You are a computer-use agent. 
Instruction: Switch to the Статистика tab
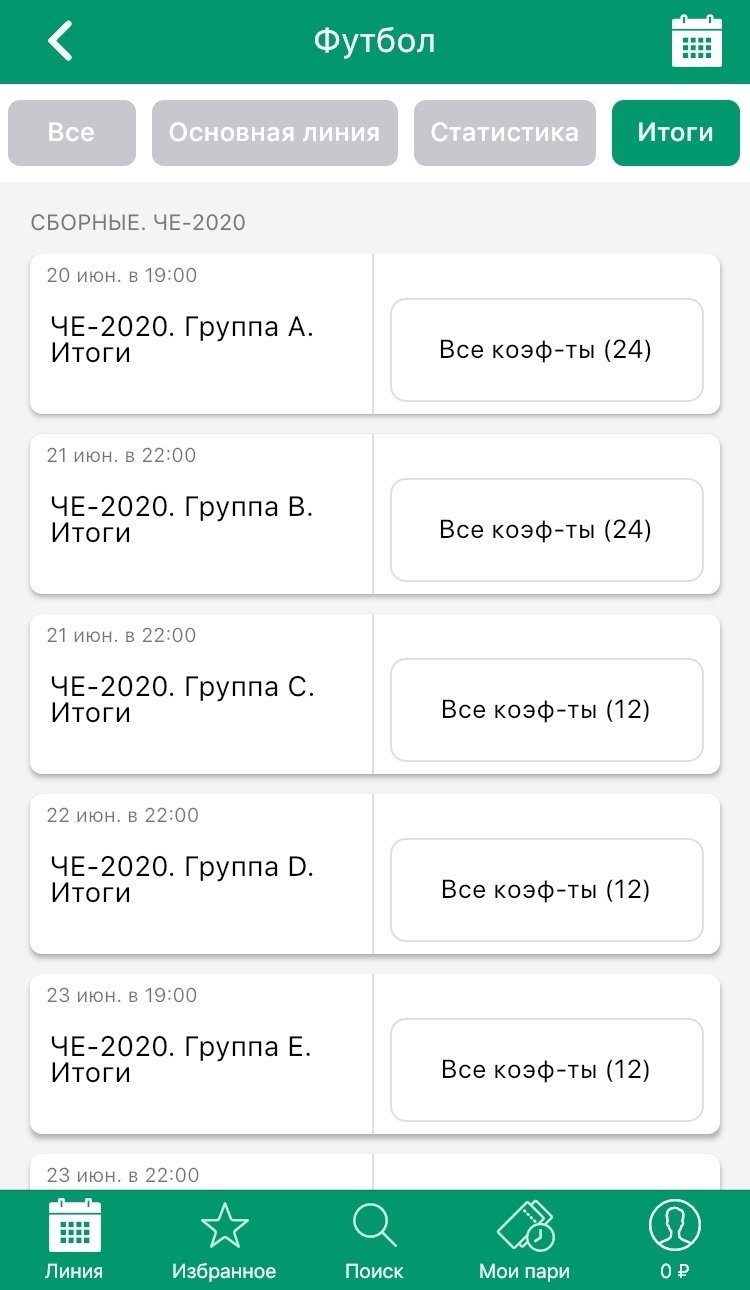point(504,133)
